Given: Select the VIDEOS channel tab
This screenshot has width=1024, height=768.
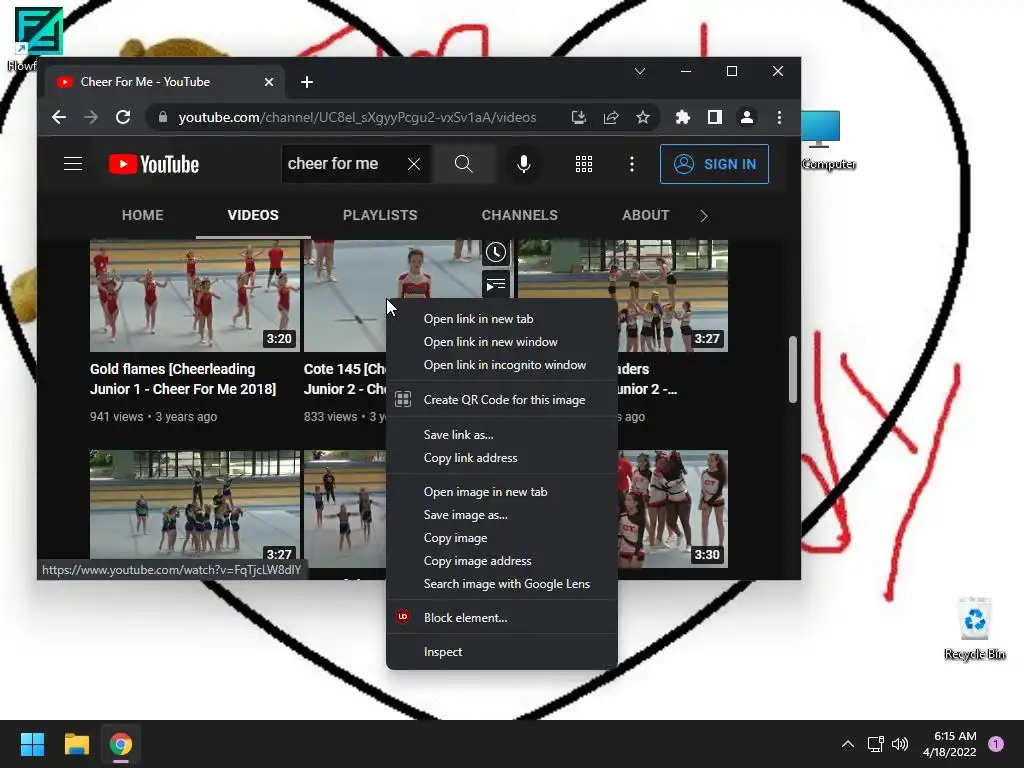Looking at the screenshot, I should click(x=253, y=216).
